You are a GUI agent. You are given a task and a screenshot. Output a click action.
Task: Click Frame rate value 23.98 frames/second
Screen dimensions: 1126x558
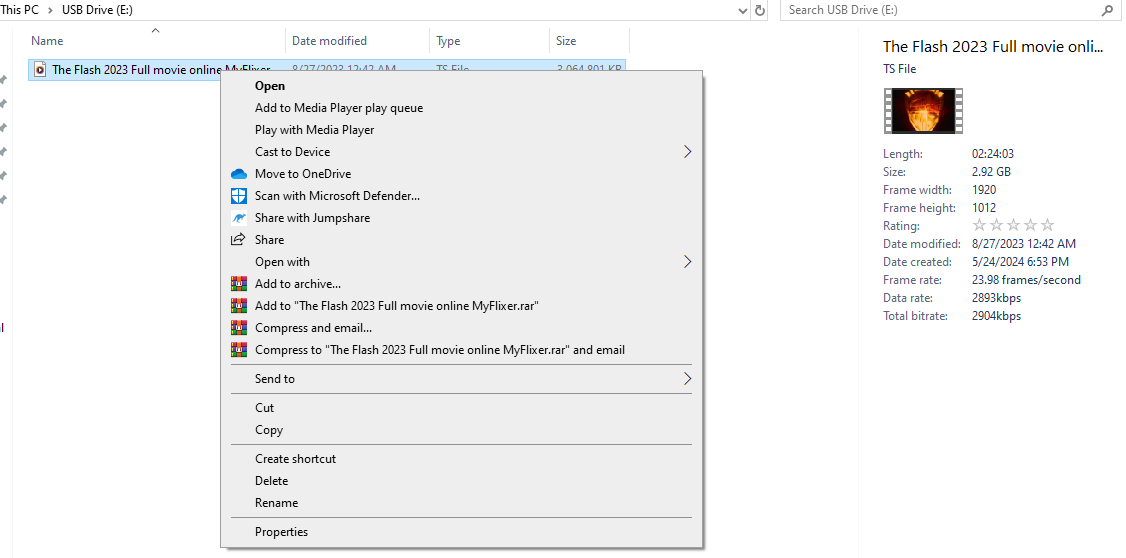(x=1026, y=280)
